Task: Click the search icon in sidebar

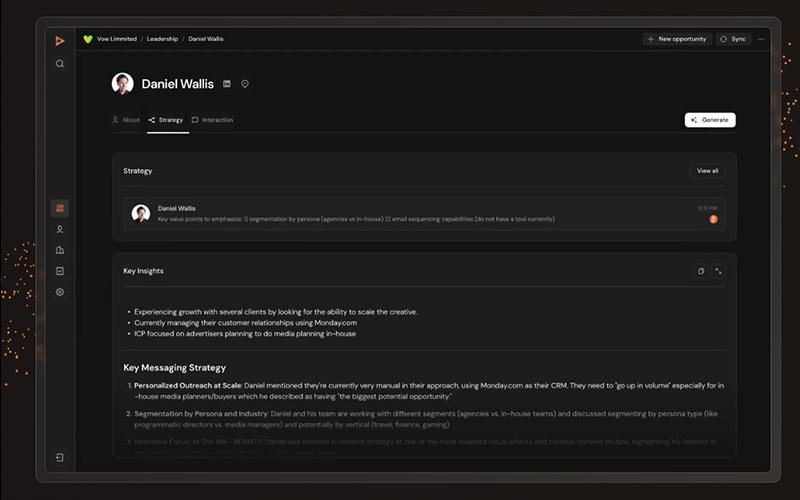Action: coord(60,64)
